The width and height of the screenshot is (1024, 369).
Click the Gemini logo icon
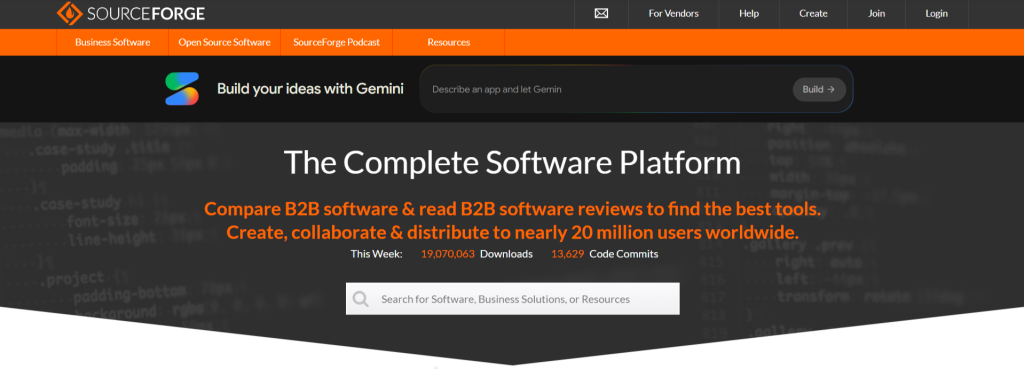(x=182, y=89)
